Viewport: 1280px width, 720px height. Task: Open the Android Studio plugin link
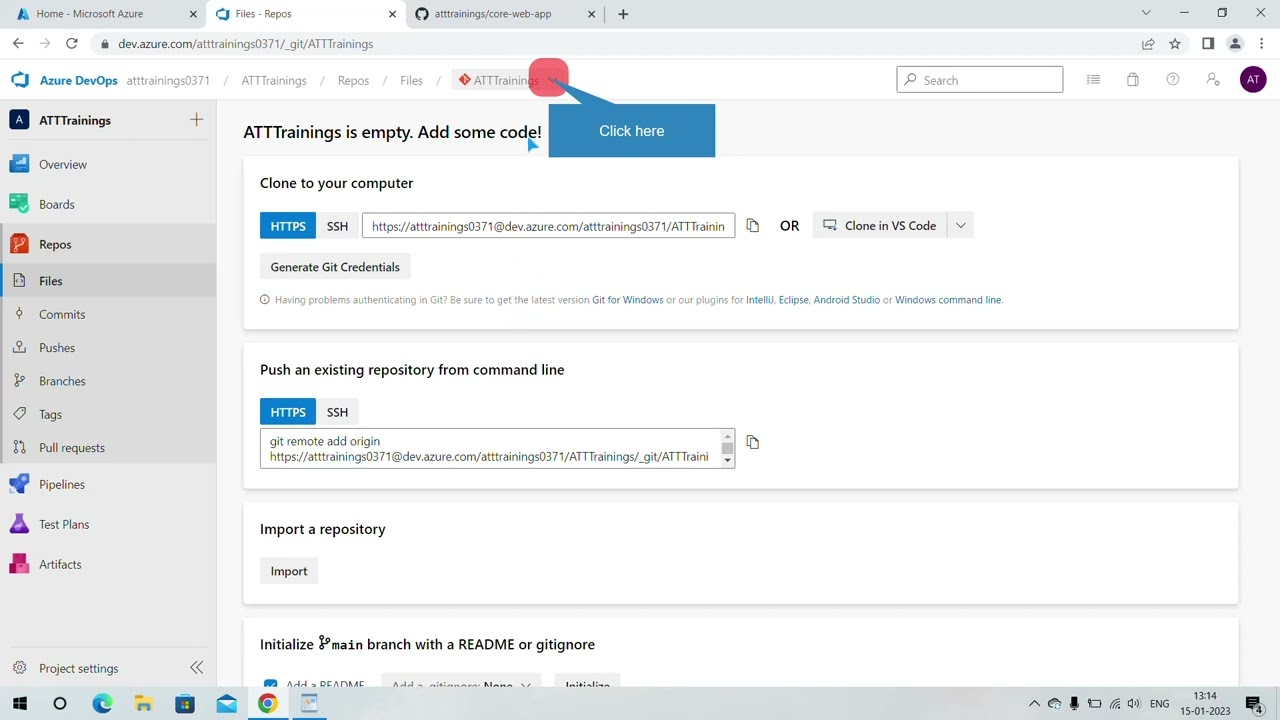(846, 300)
